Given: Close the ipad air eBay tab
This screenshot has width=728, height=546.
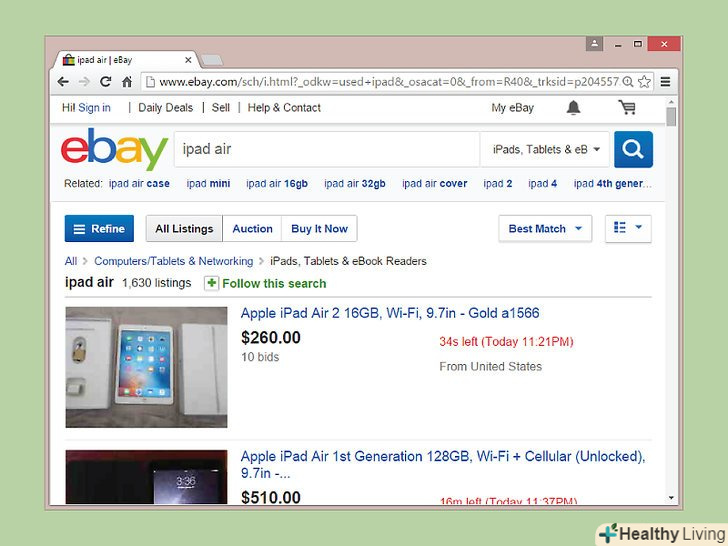Looking at the screenshot, I should tap(188, 60).
